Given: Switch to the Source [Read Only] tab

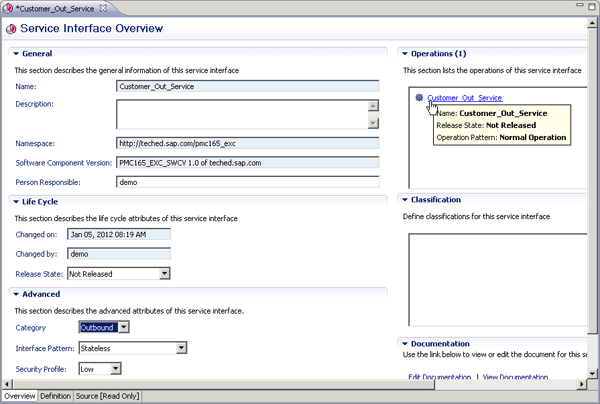Looking at the screenshot, I should [107, 396].
